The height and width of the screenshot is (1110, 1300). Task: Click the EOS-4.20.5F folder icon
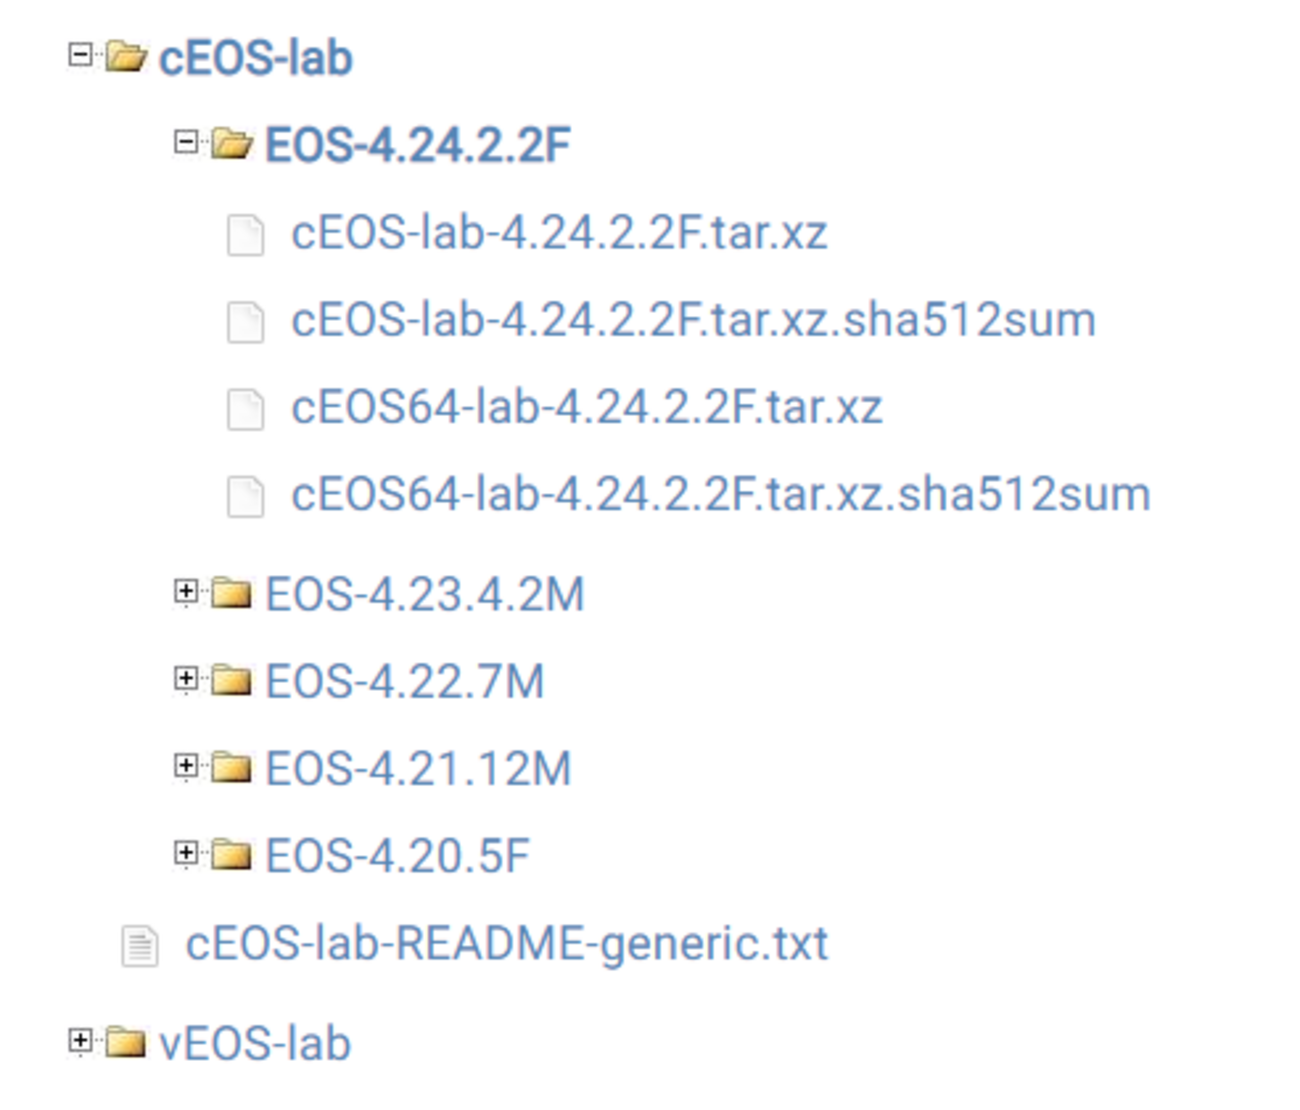(x=232, y=855)
